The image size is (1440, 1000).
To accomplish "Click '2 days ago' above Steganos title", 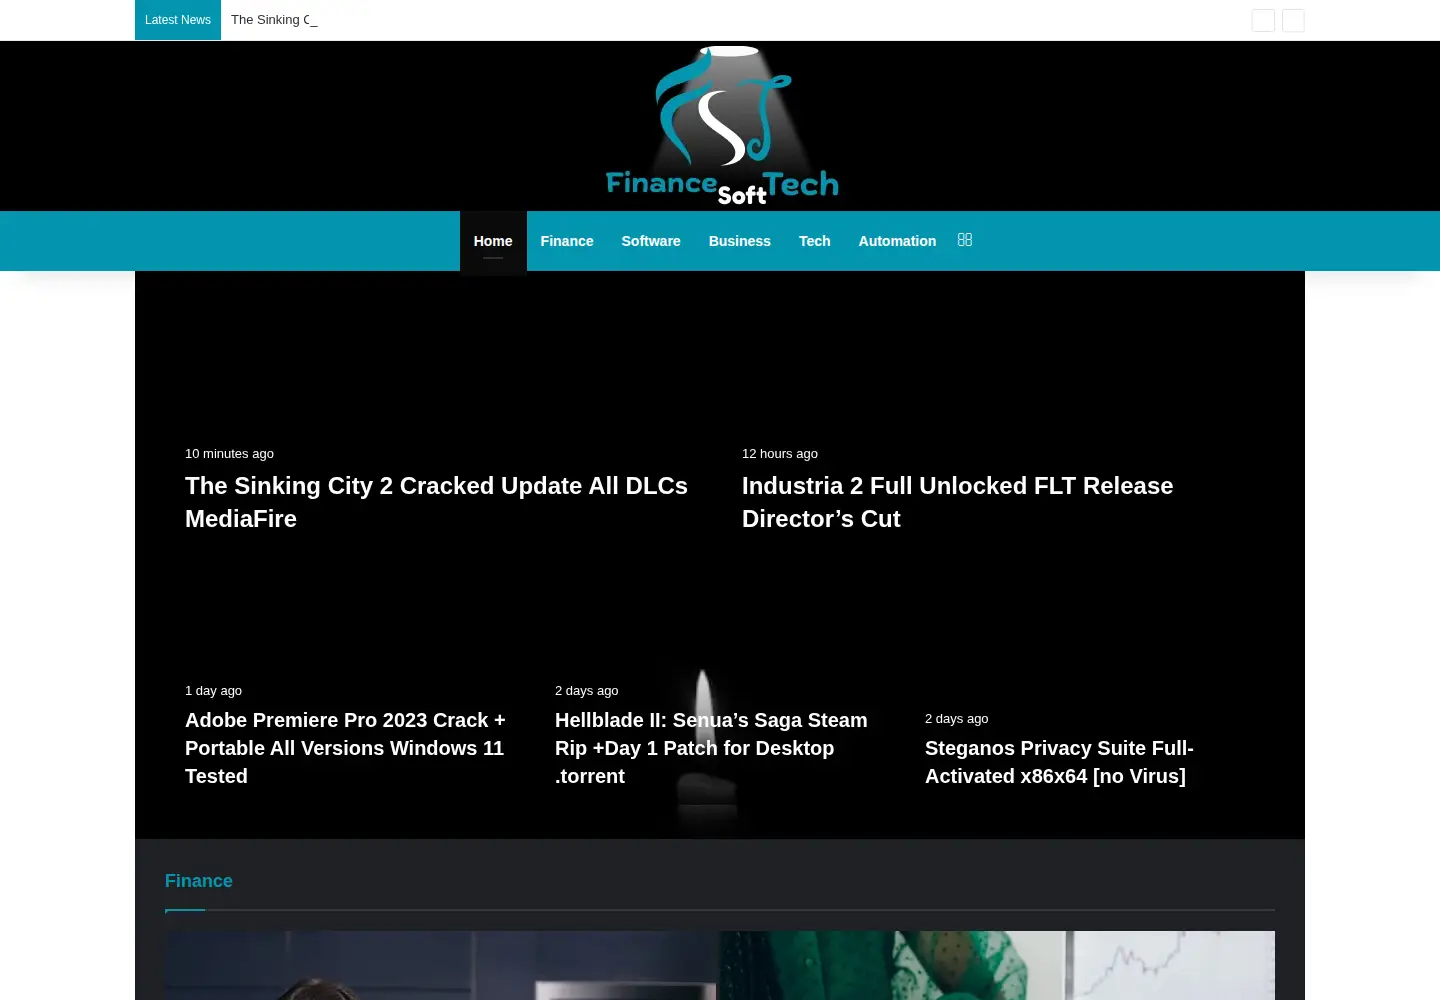I will [956, 719].
